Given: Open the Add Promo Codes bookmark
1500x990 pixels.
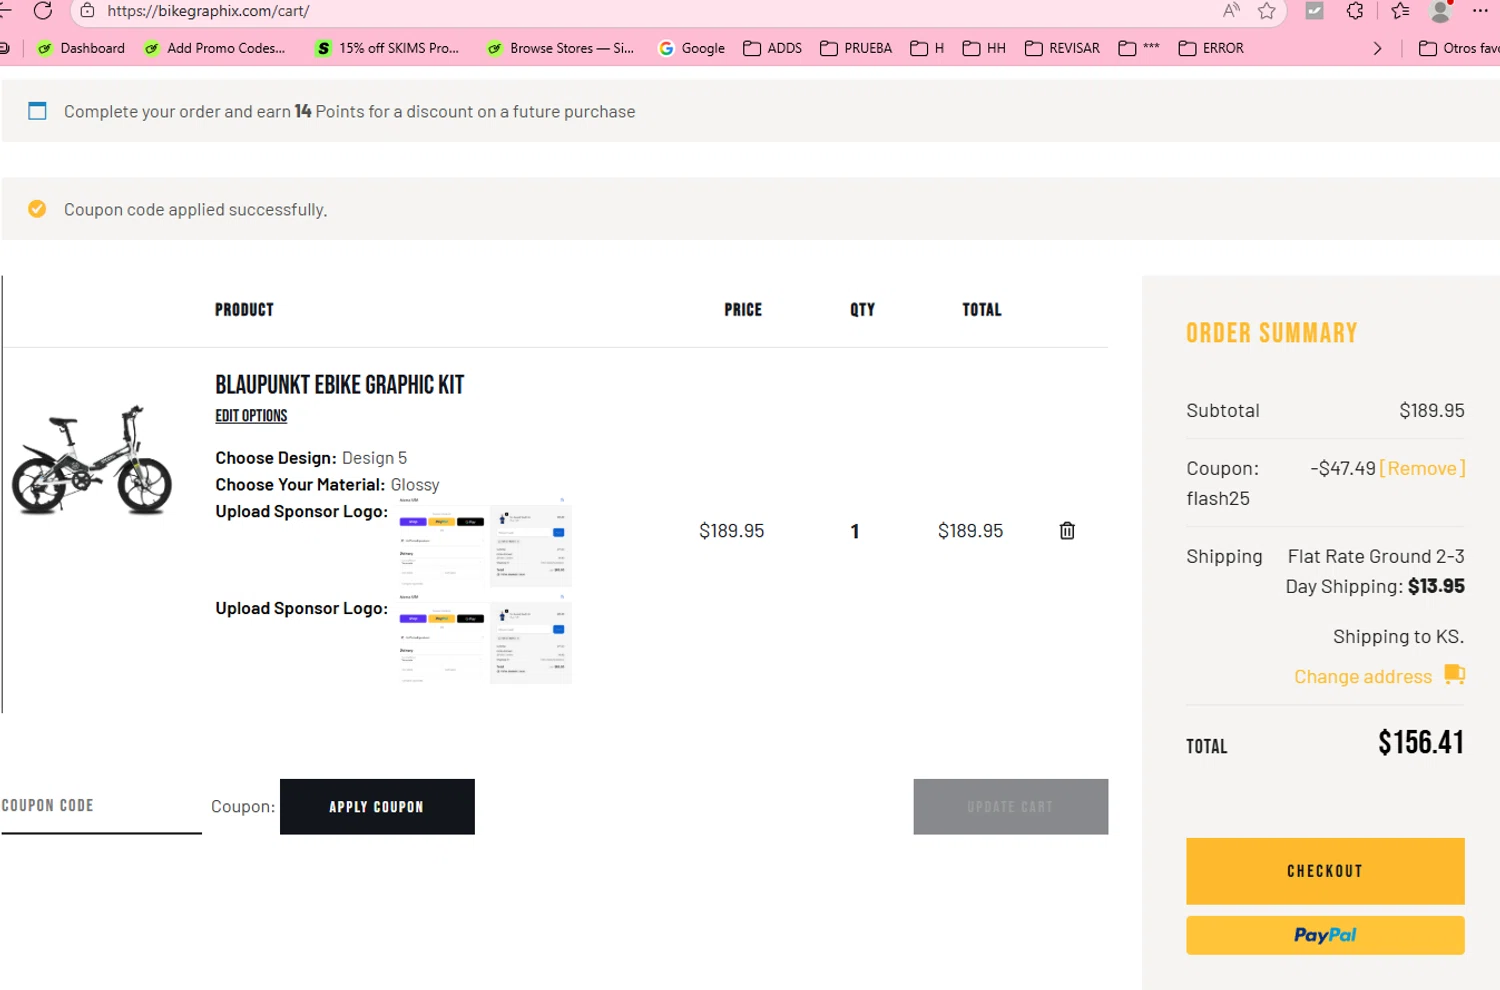Looking at the screenshot, I should coord(215,48).
